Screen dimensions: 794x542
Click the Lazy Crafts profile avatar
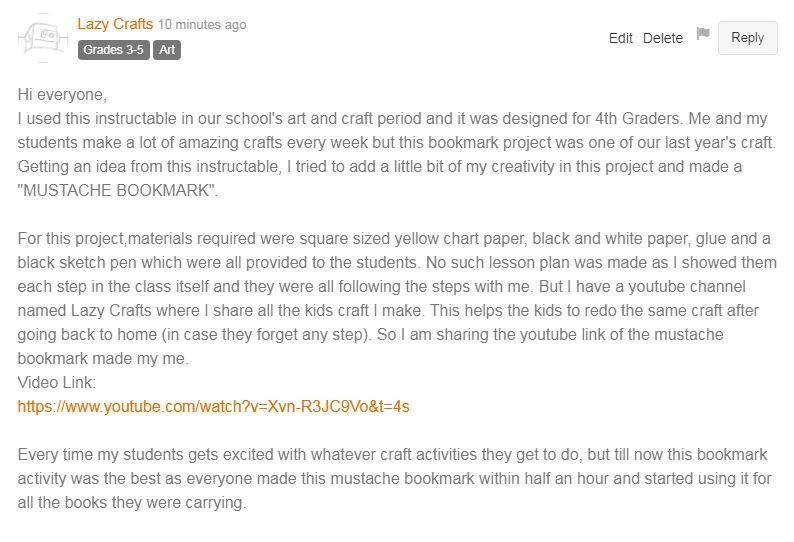tap(40, 38)
